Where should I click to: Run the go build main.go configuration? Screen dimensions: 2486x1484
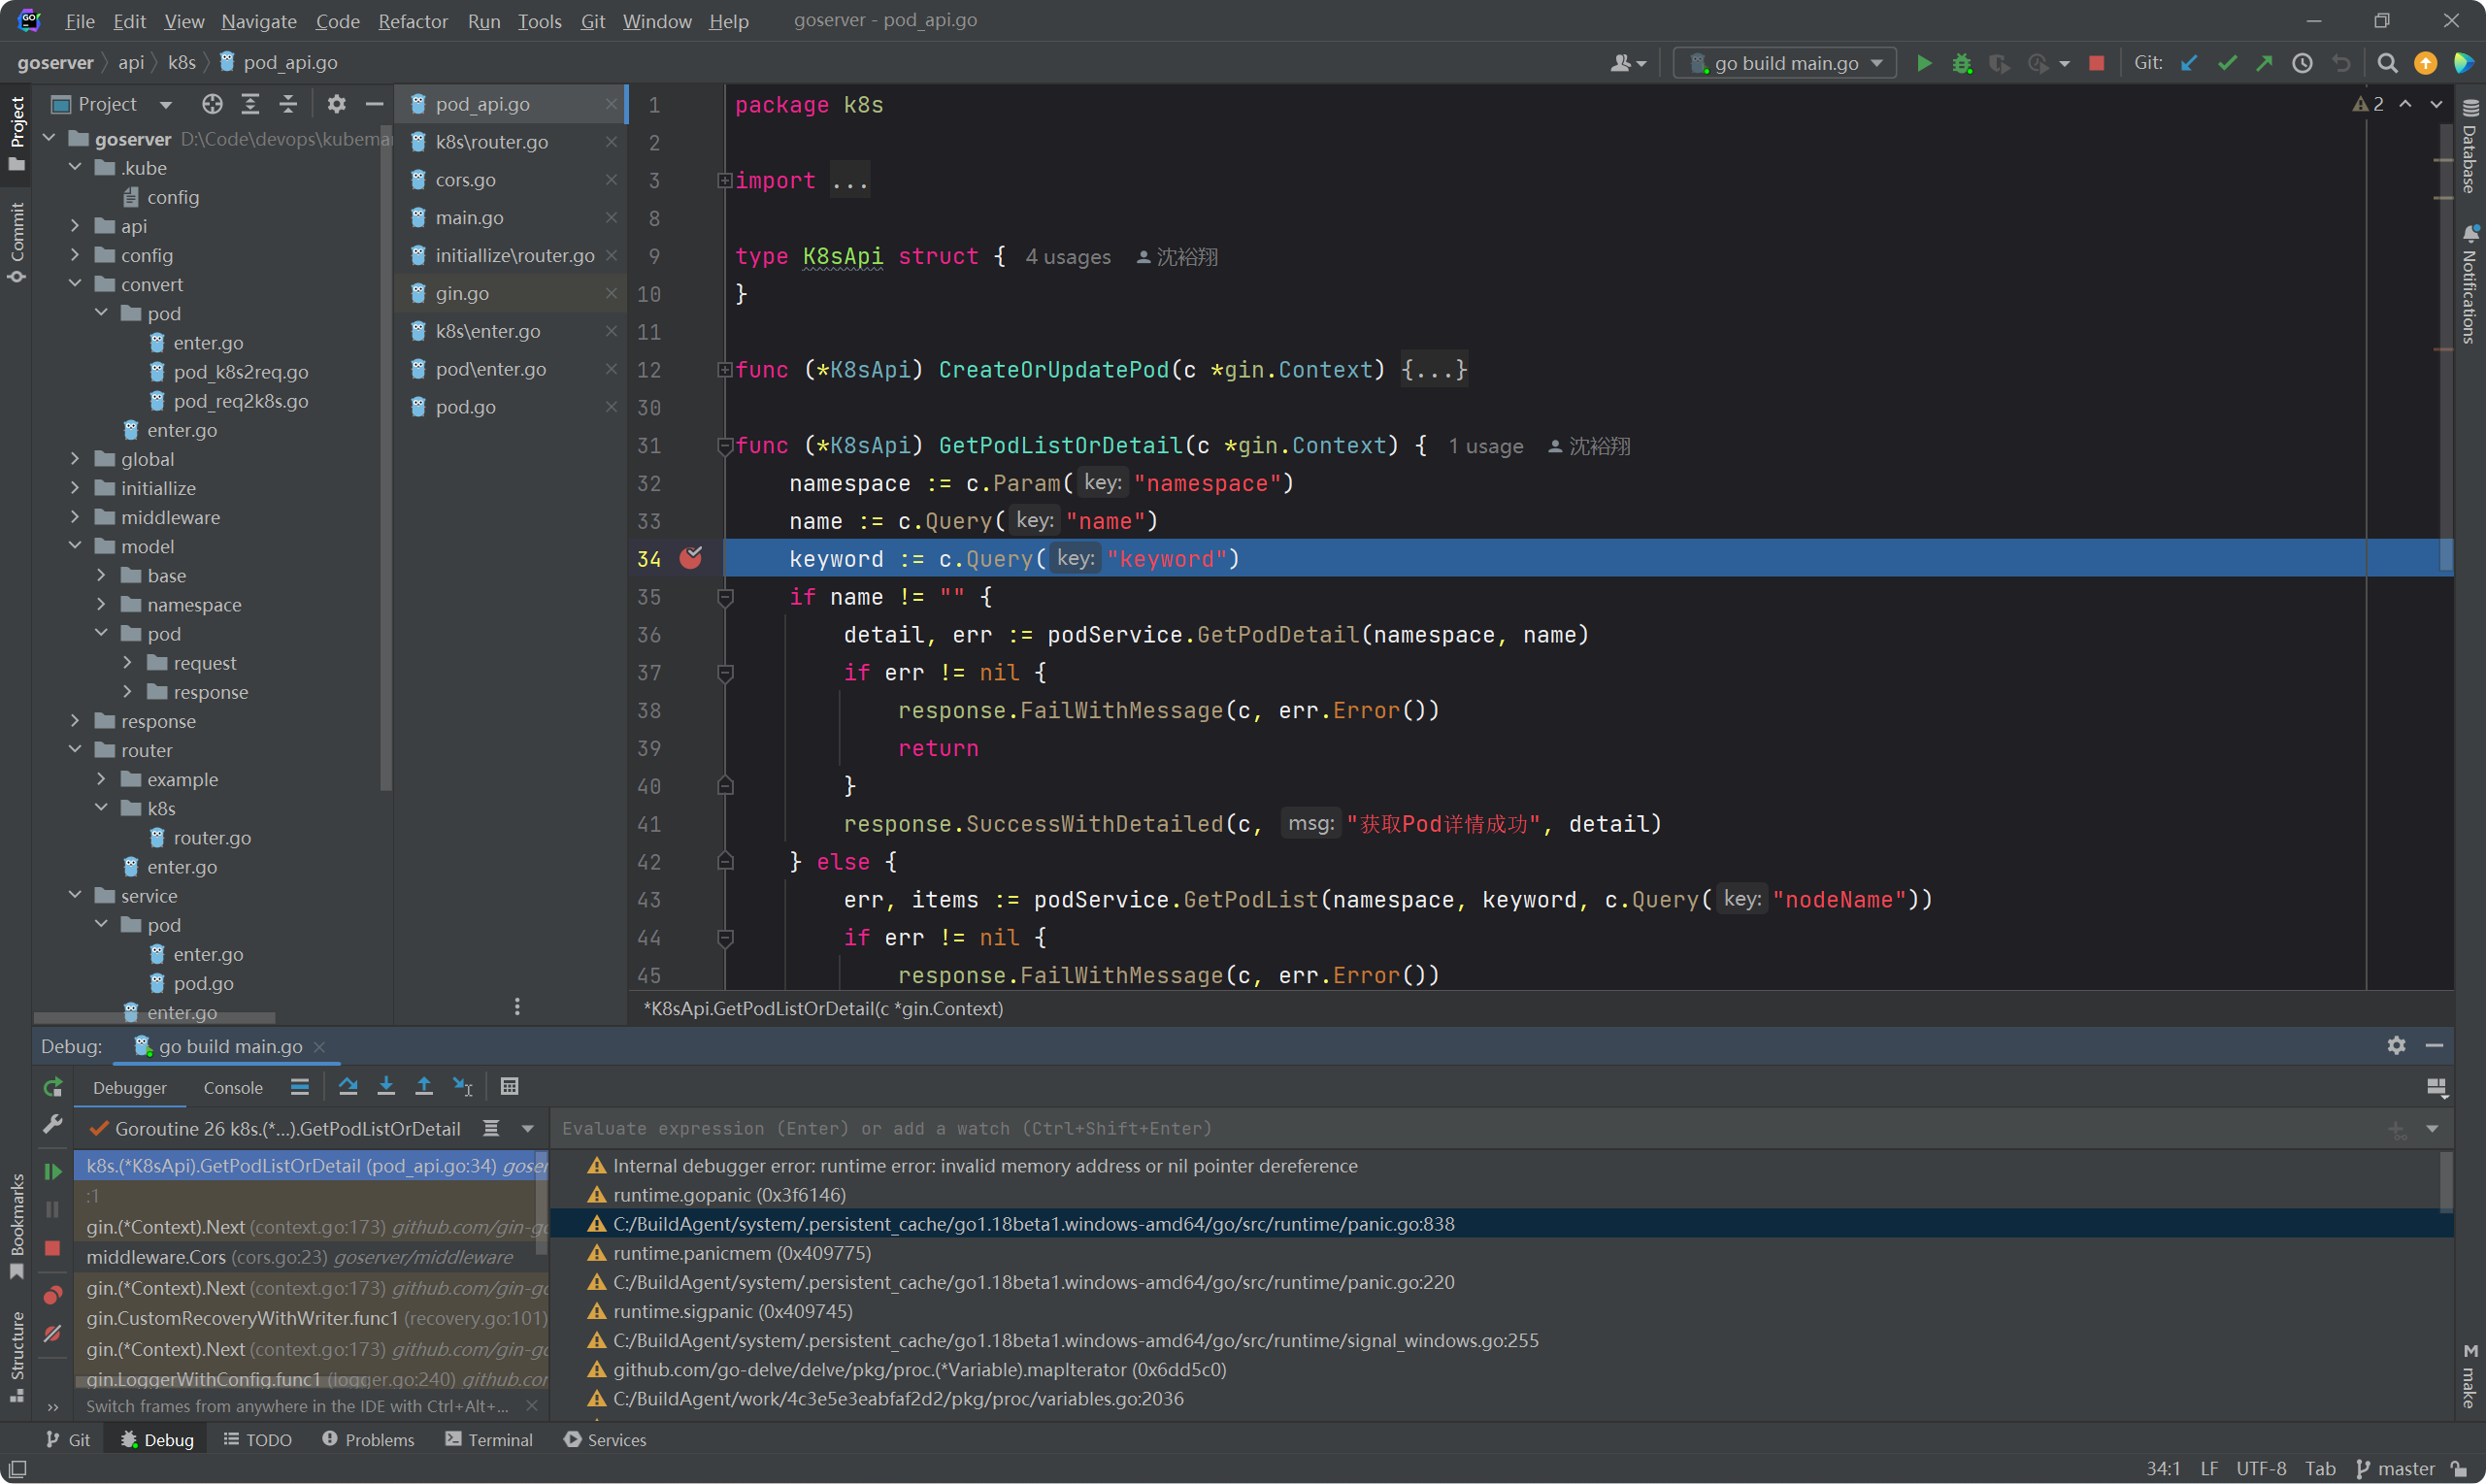(1923, 63)
